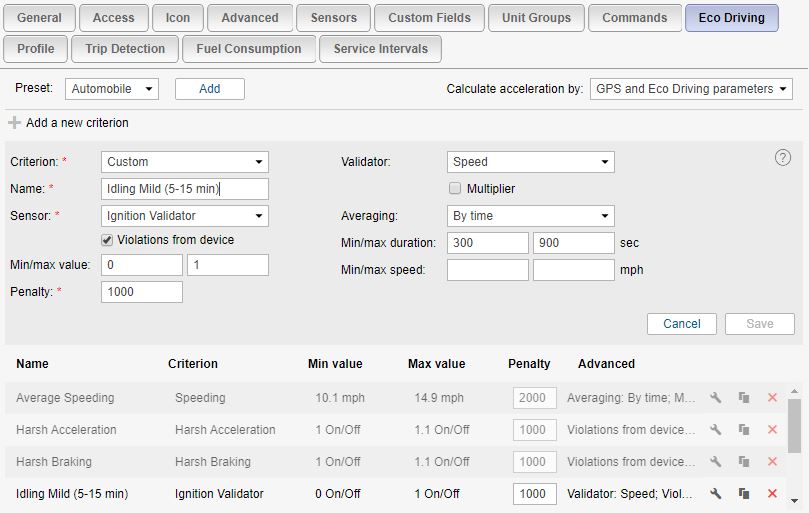Image resolution: width=809 pixels, height=513 pixels.
Task: Click the help question mark icon
Action: pyautogui.click(x=783, y=158)
